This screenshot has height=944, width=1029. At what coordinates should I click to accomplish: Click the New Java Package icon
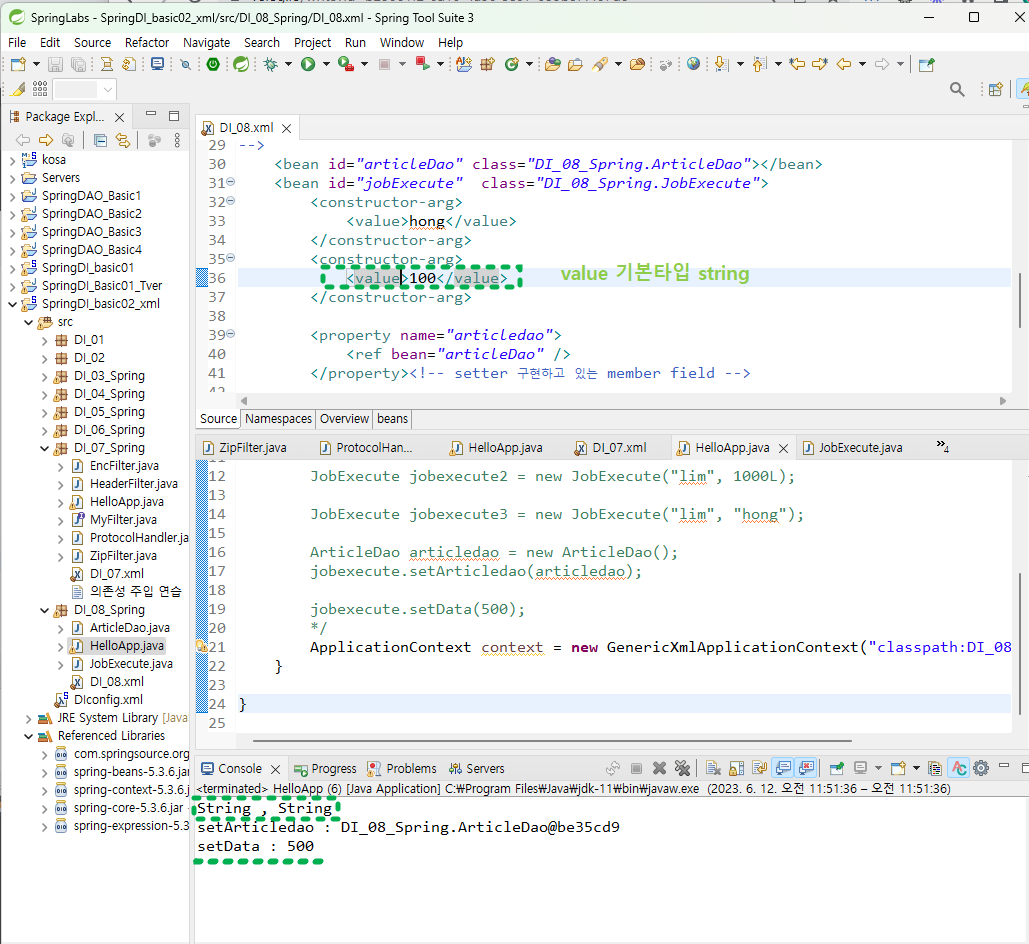[488, 64]
